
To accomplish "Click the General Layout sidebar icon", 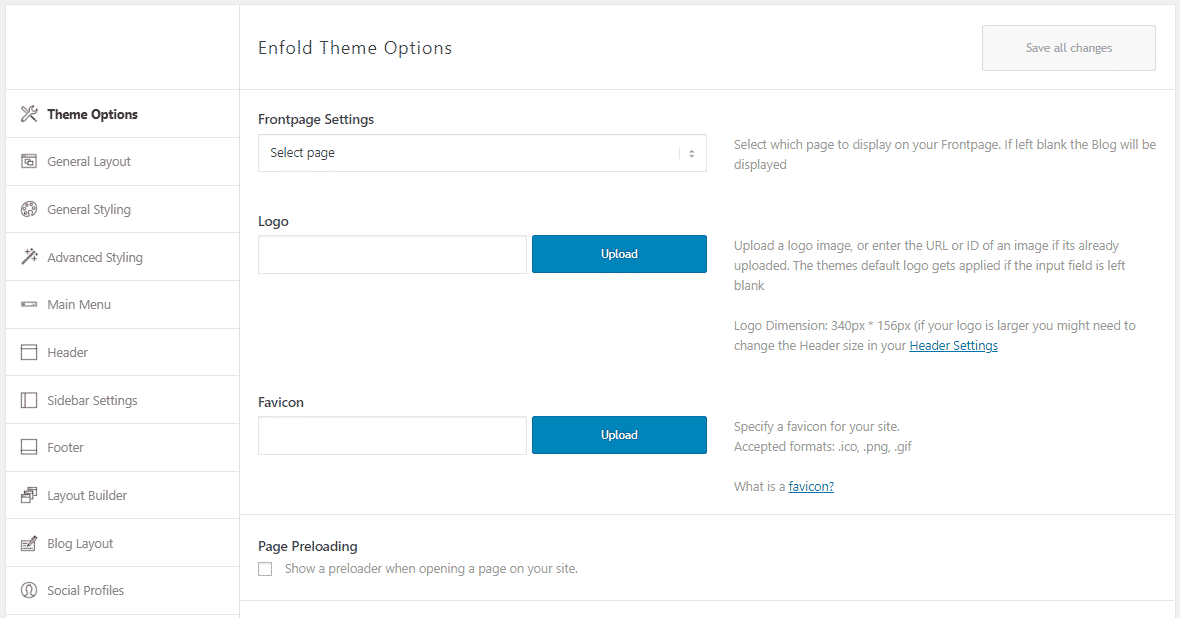I will coord(29,161).
